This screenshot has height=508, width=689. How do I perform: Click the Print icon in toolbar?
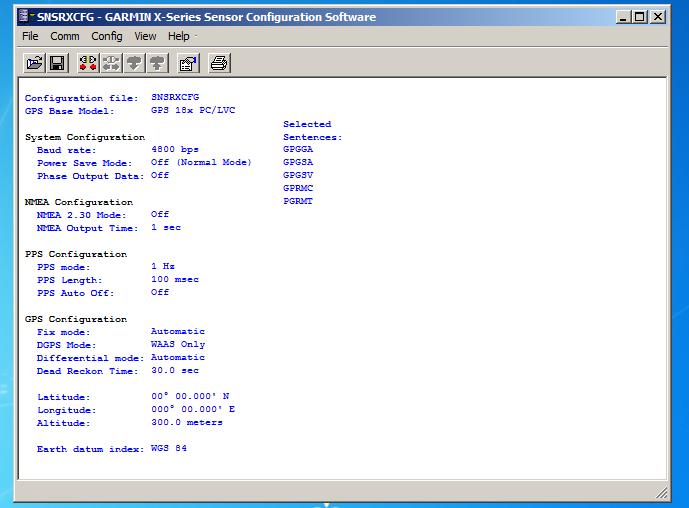point(219,63)
